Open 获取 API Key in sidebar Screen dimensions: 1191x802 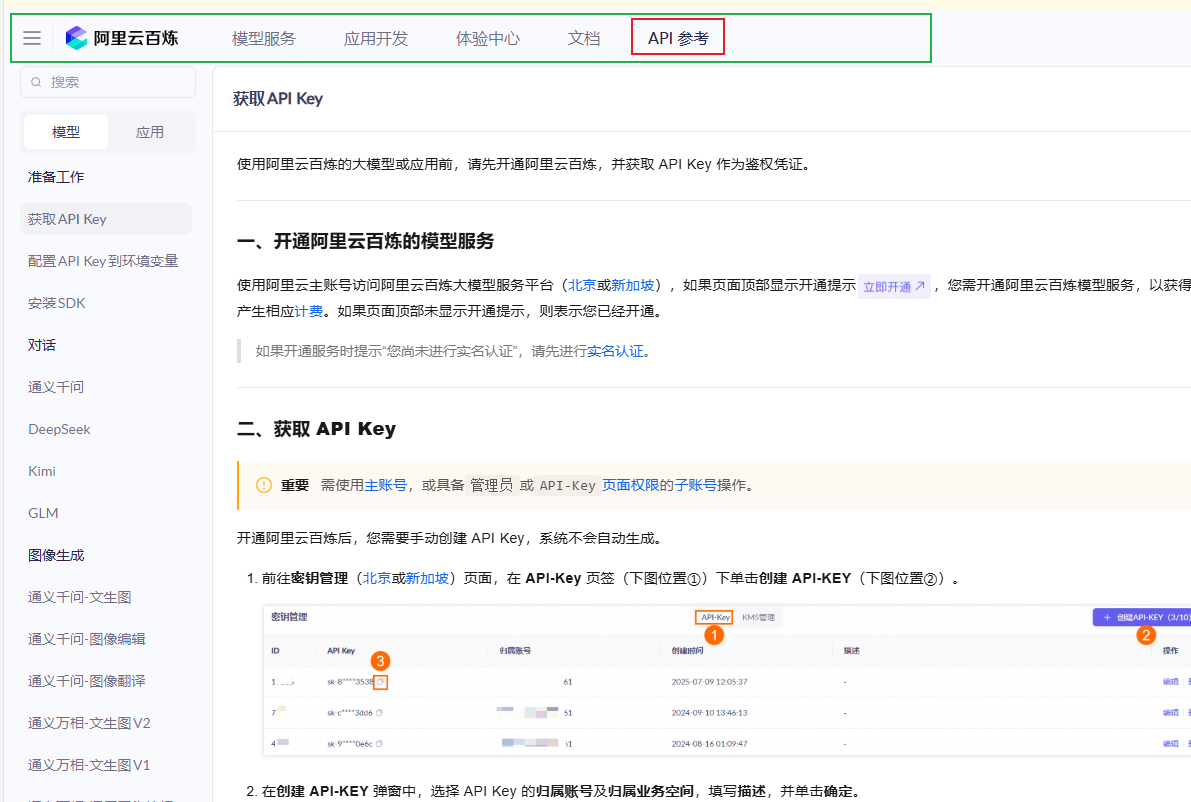click(x=106, y=219)
